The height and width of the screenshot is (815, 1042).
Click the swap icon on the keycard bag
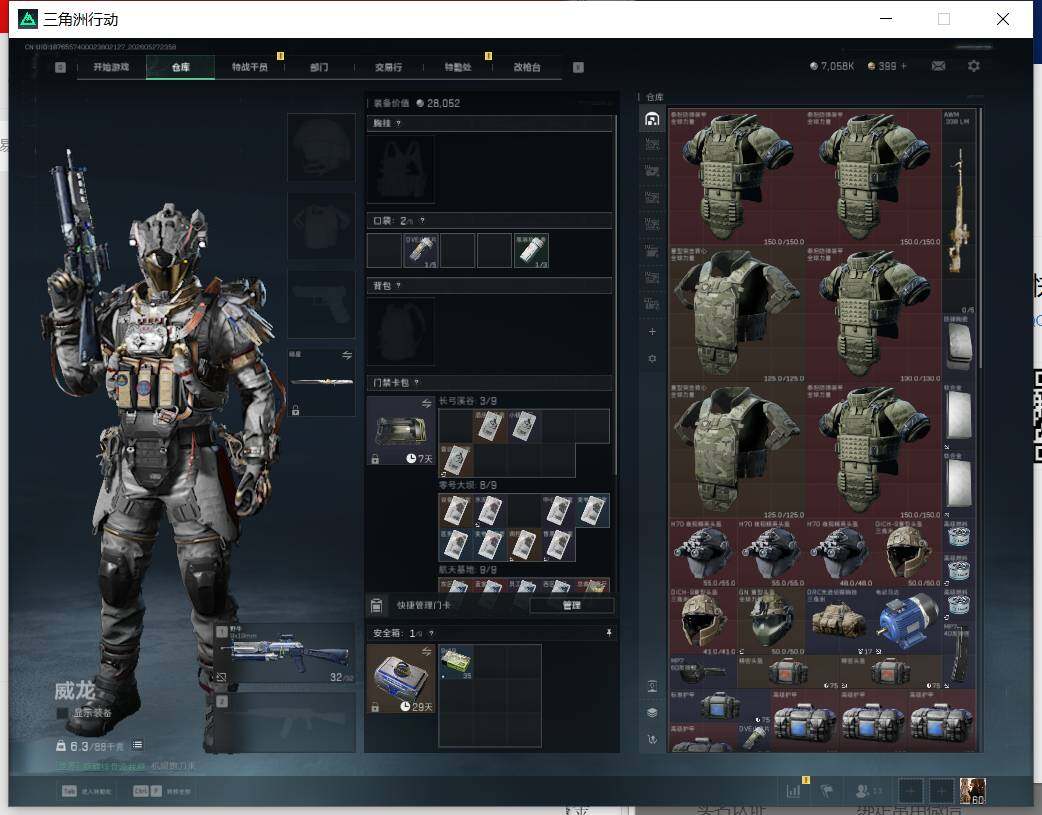(x=426, y=404)
